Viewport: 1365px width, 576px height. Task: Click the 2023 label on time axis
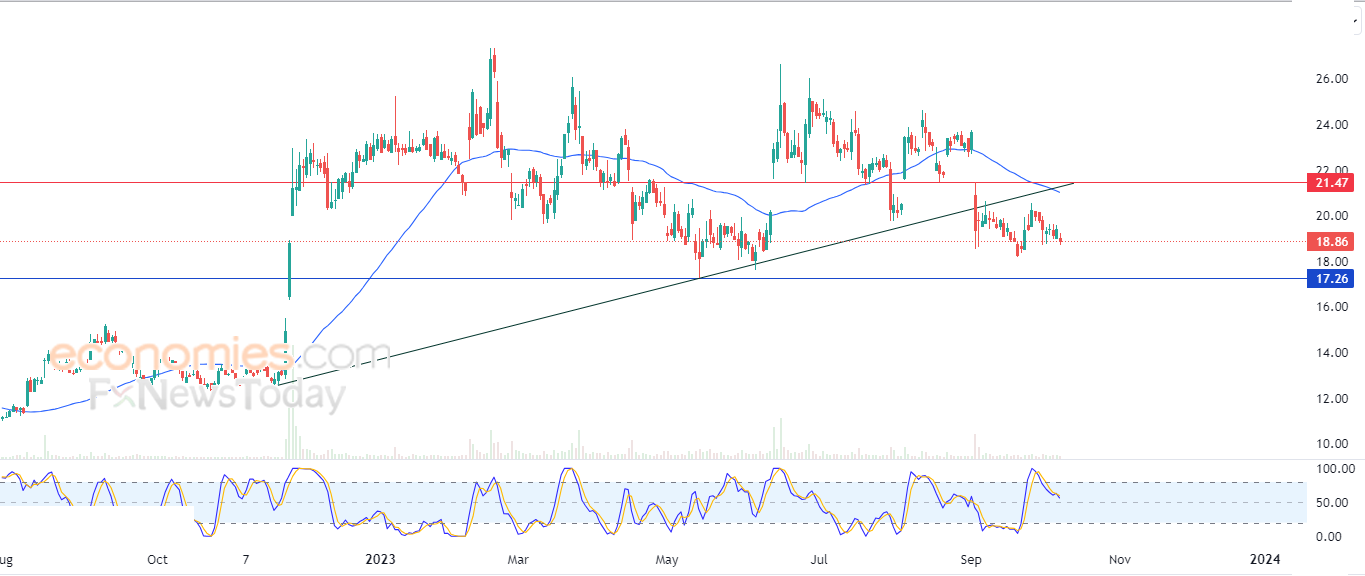(382, 559)
